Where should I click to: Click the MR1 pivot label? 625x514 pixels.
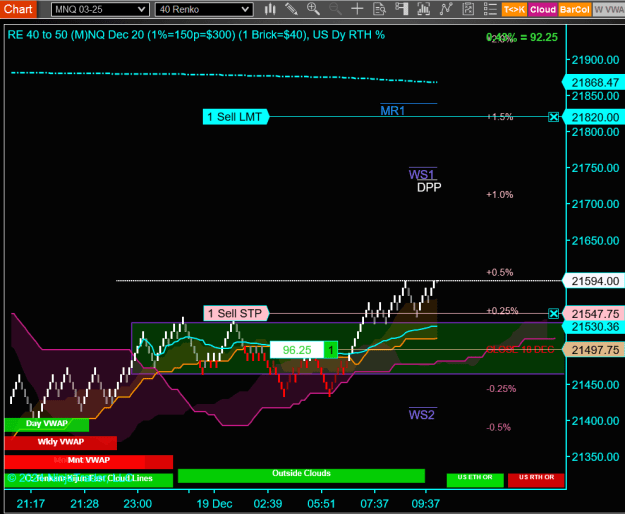tap(393, 110)
